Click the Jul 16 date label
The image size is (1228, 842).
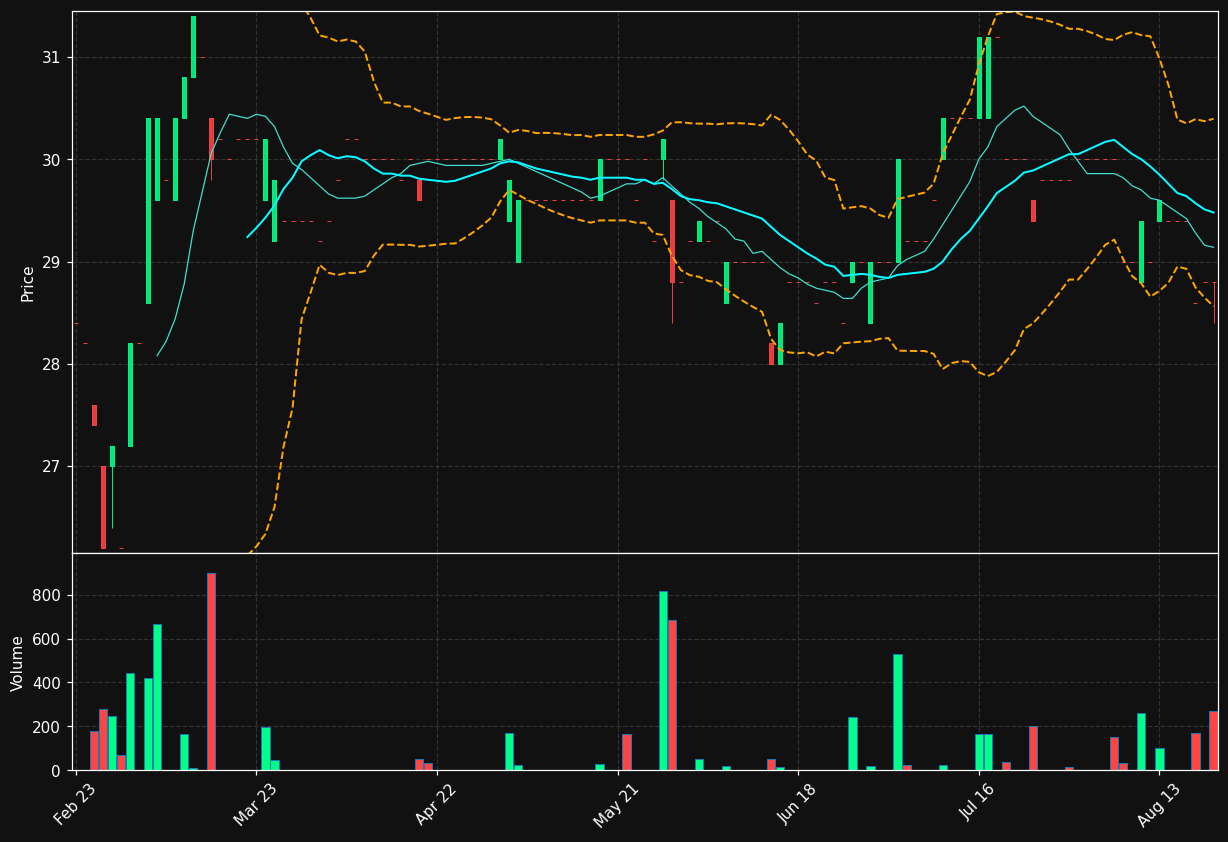pyautogui.click(x=978, y=804)
